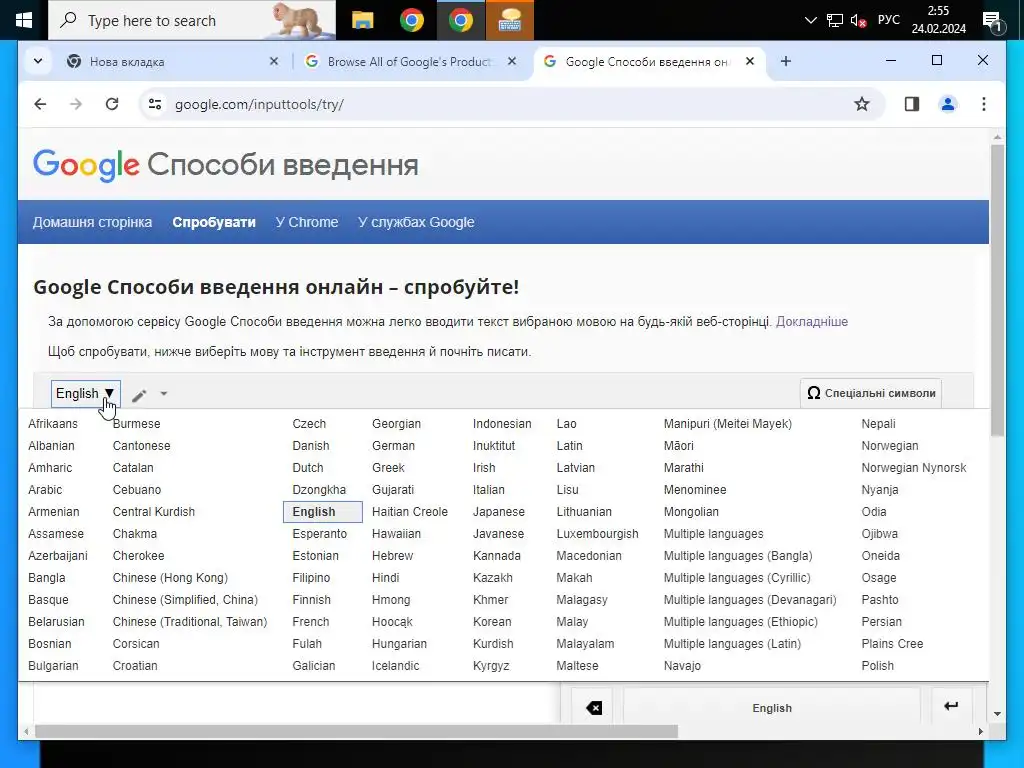
Task: Open Спеціальні символи button
Action: tap(871, 393)
